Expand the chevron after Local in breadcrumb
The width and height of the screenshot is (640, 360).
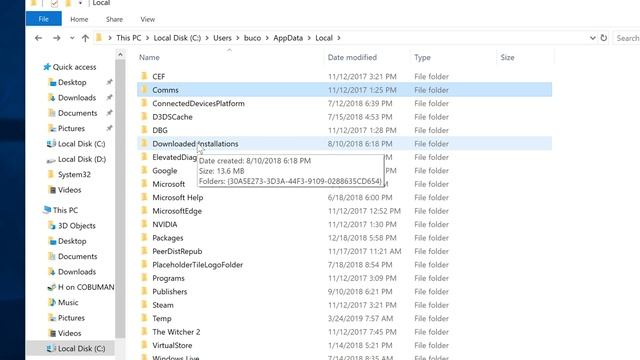coord(339,38)
